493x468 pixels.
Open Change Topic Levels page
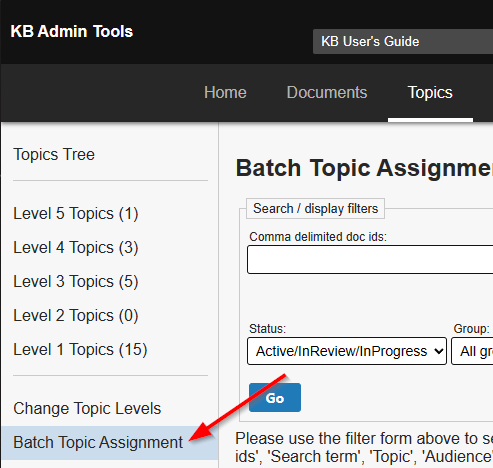coord(87,408)
